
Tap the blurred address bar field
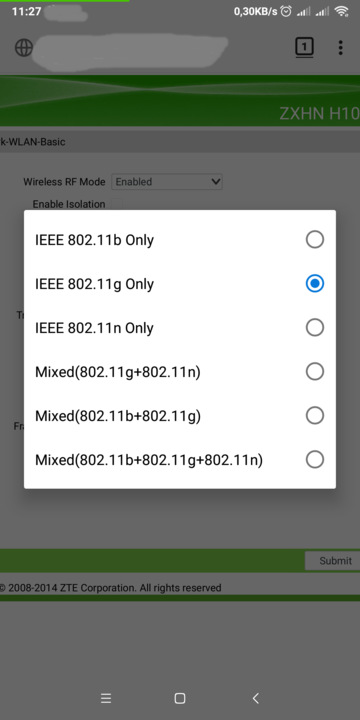point(131,47)
